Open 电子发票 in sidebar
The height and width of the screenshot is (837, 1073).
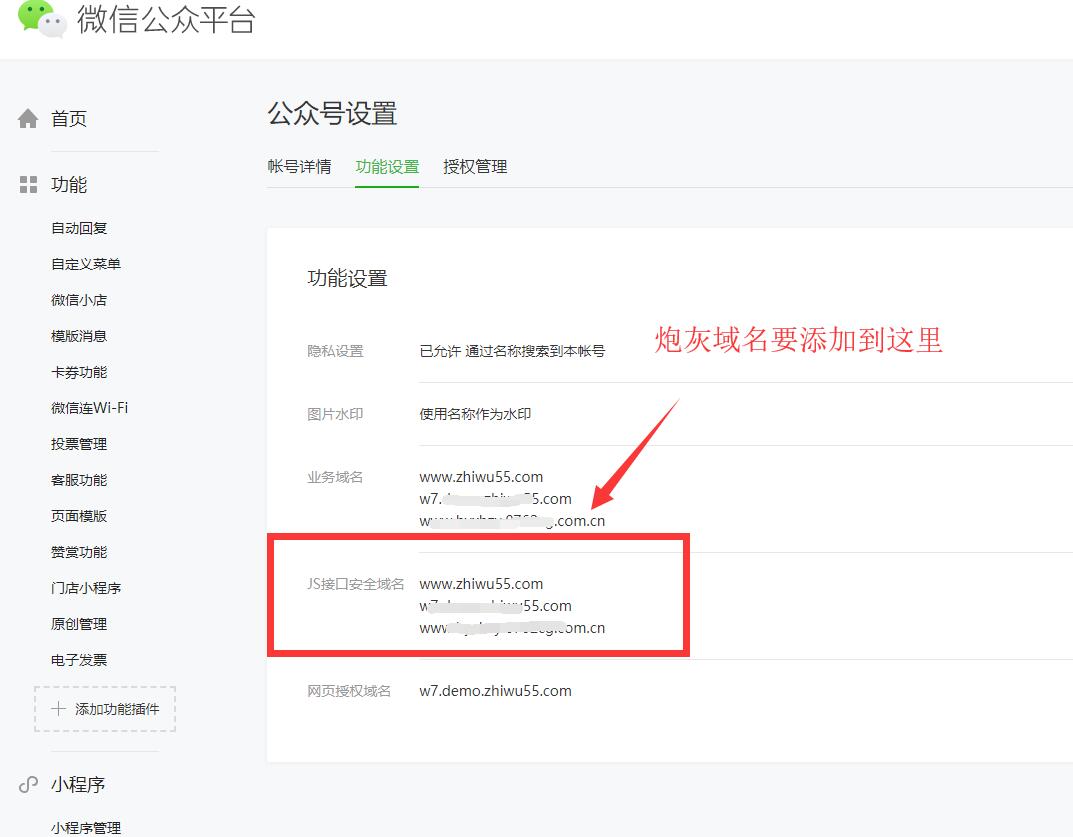tap(79, 660)
